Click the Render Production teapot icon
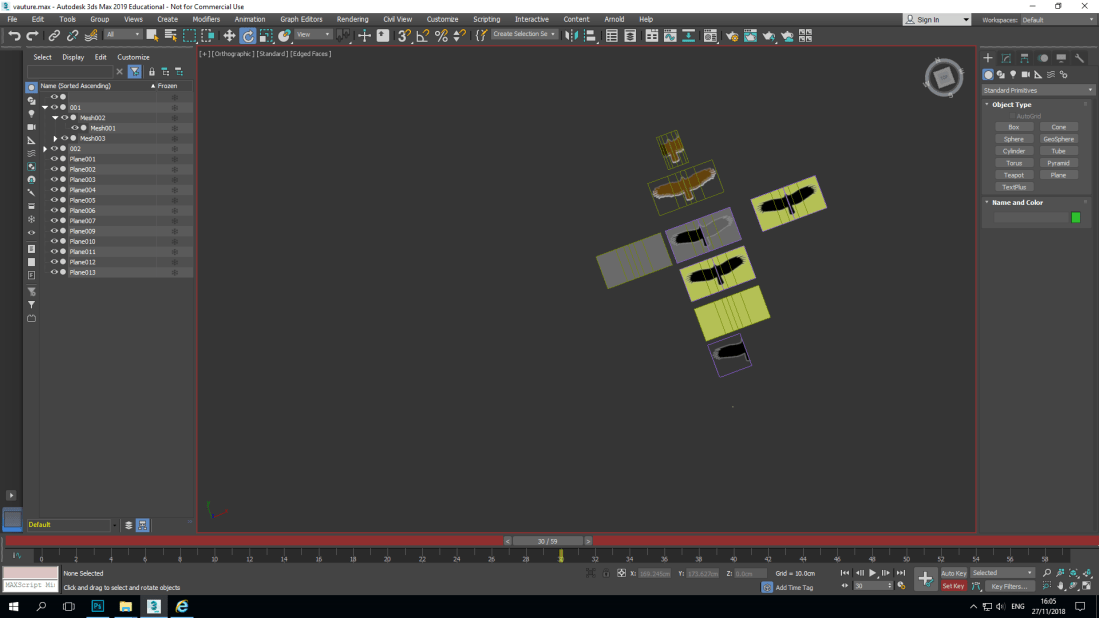1099x618 pixels. coord(768,36)
